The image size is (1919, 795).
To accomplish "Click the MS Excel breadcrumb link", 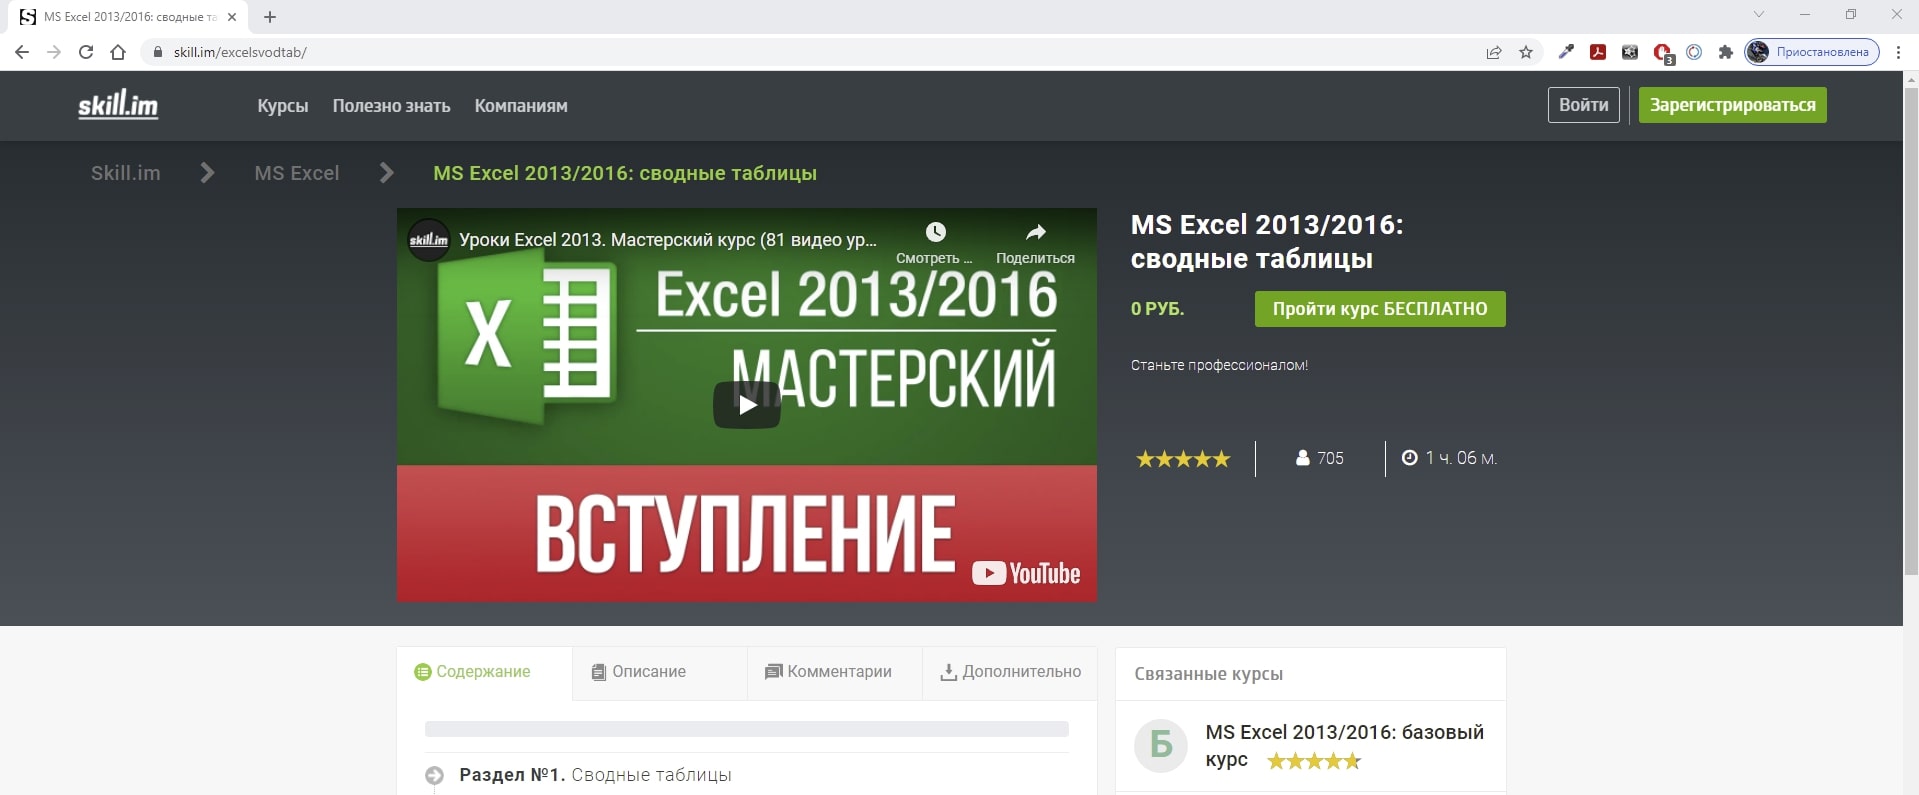I will 297,173.
